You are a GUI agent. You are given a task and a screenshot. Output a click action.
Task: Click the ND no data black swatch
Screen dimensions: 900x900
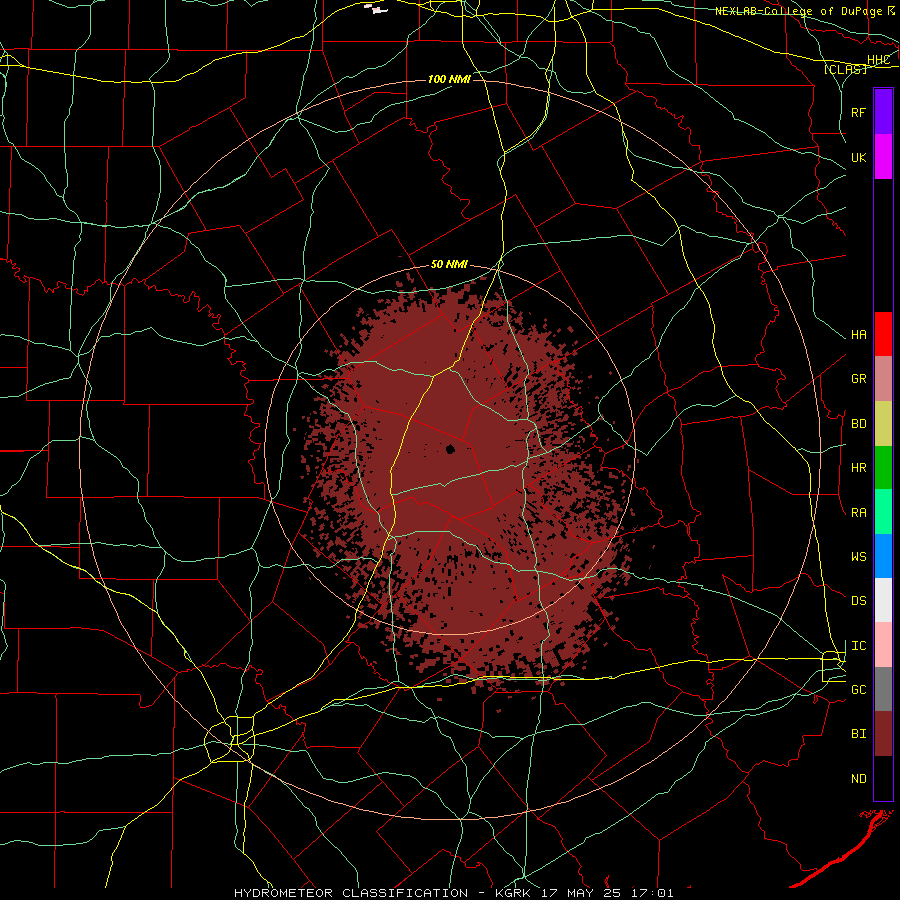(x=883, y=778)
